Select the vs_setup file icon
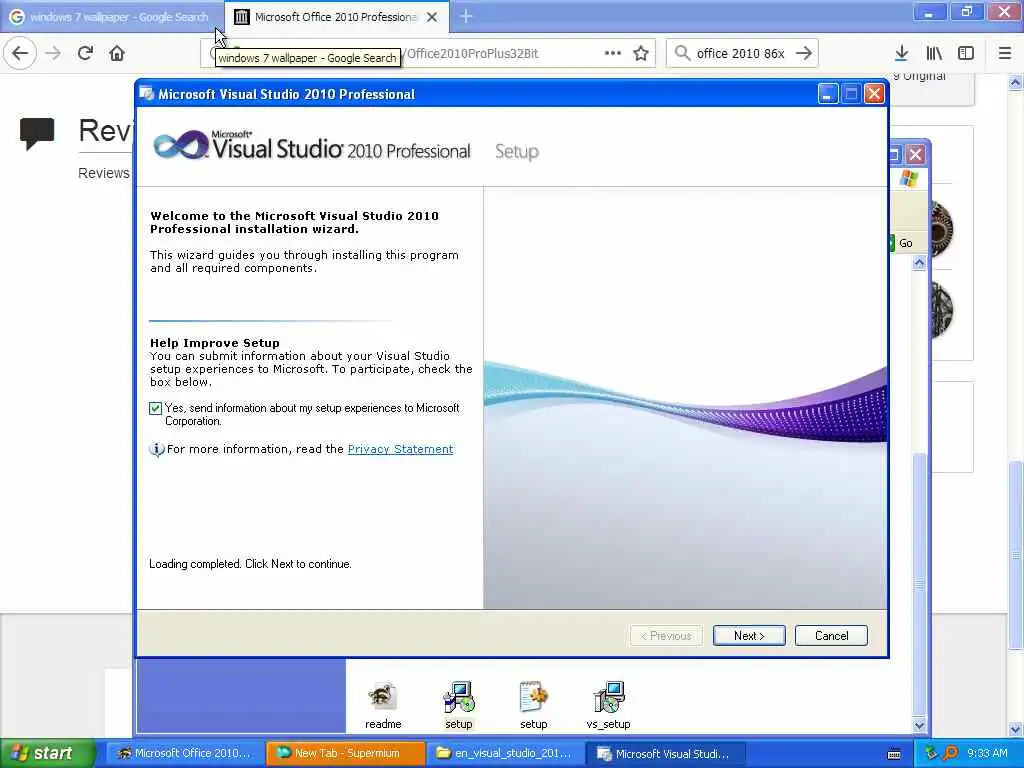The height and width of the screenshot is (768, 1024). coord(608,706)
